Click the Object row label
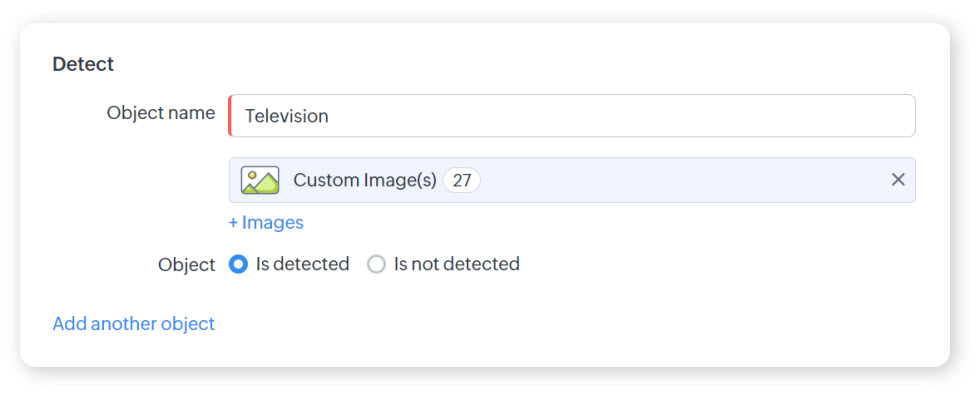Viewport: 978px width, 404px height. (x=186, y=265)
